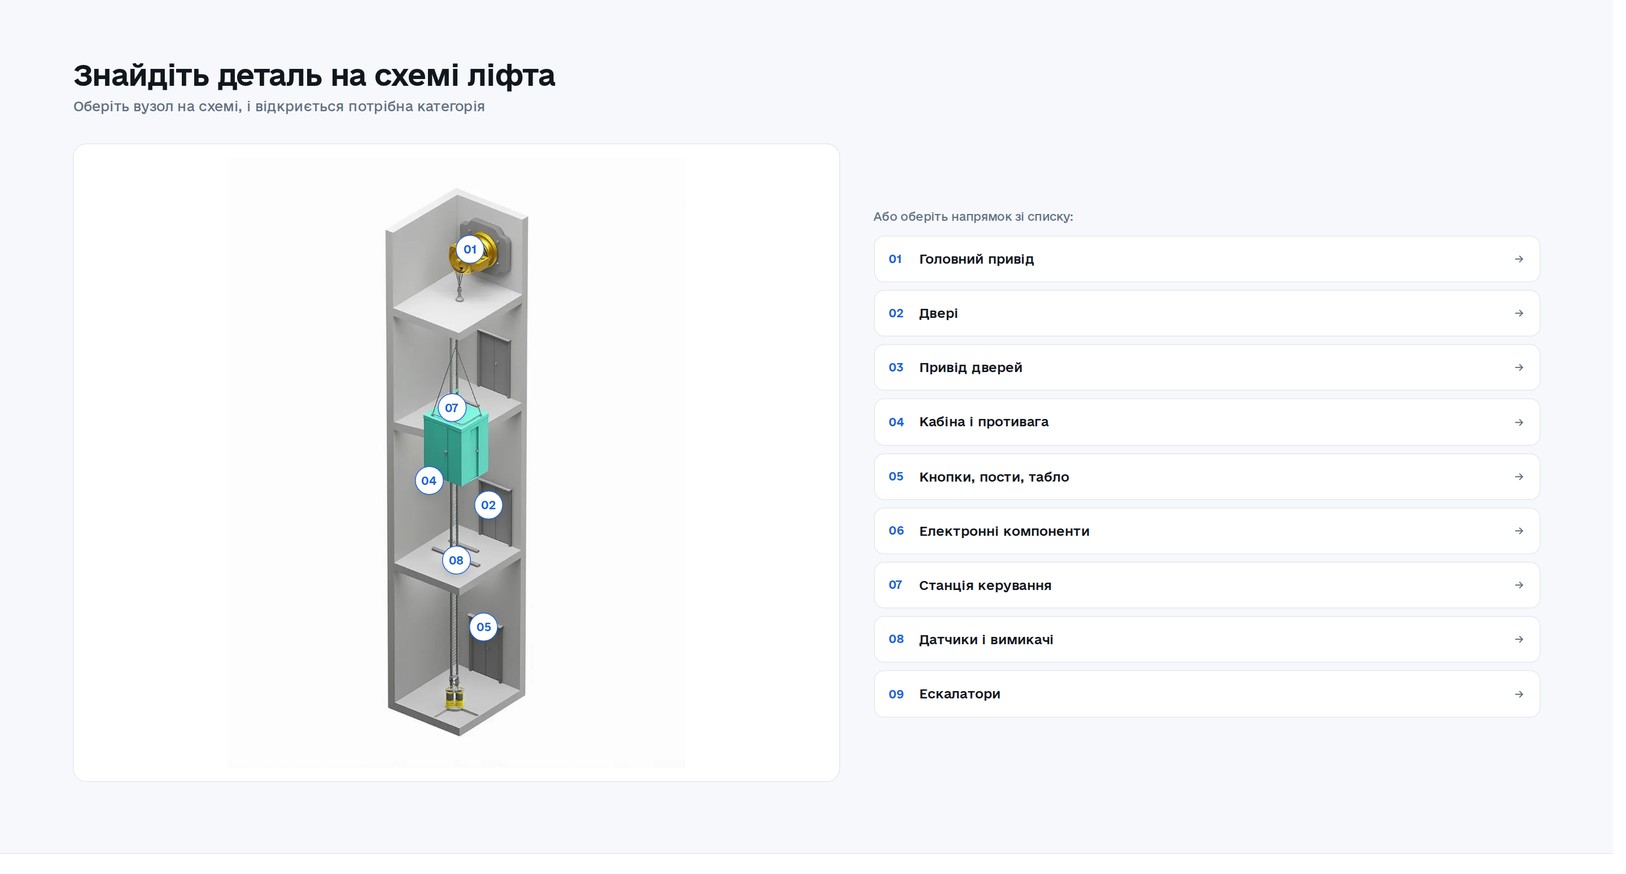Click marker 01 on the elevator motor
The height and width of the screenshot is (874, 1626).
pos(470,249)
